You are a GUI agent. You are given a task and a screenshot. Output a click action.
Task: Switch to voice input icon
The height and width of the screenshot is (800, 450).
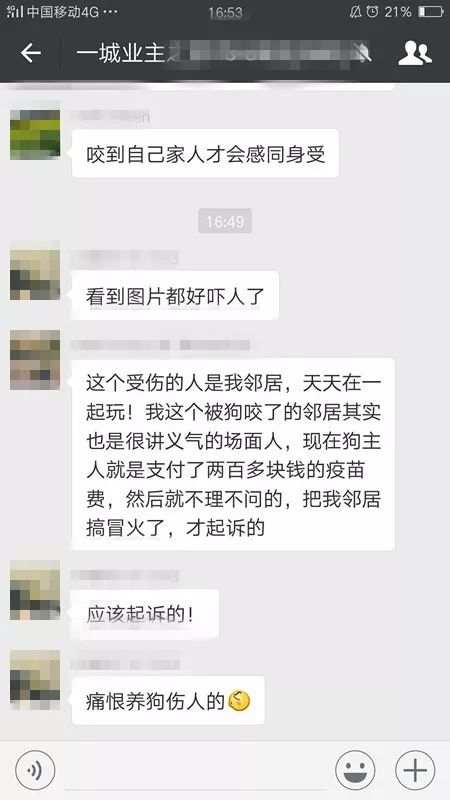[35, 770]
